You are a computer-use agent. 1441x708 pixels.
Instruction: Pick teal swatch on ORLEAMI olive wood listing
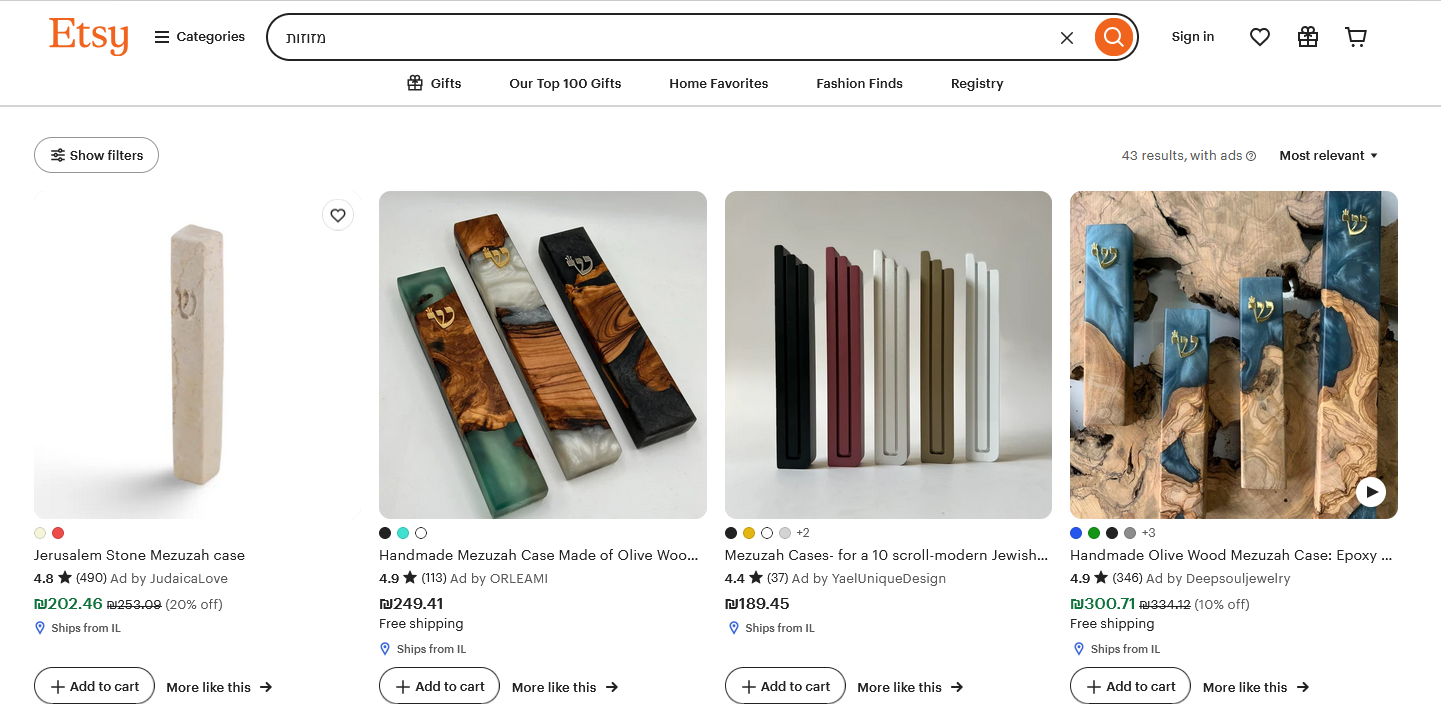pos(403,533)
